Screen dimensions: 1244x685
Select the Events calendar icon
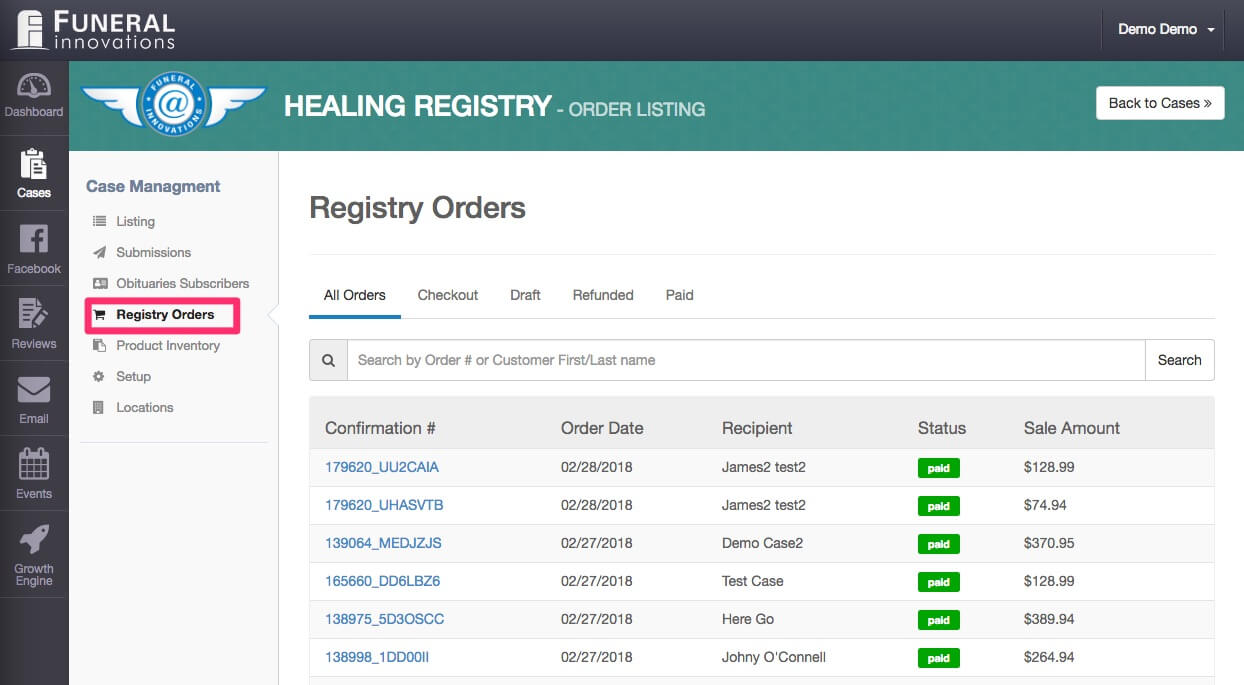click(x=34, y=467)
